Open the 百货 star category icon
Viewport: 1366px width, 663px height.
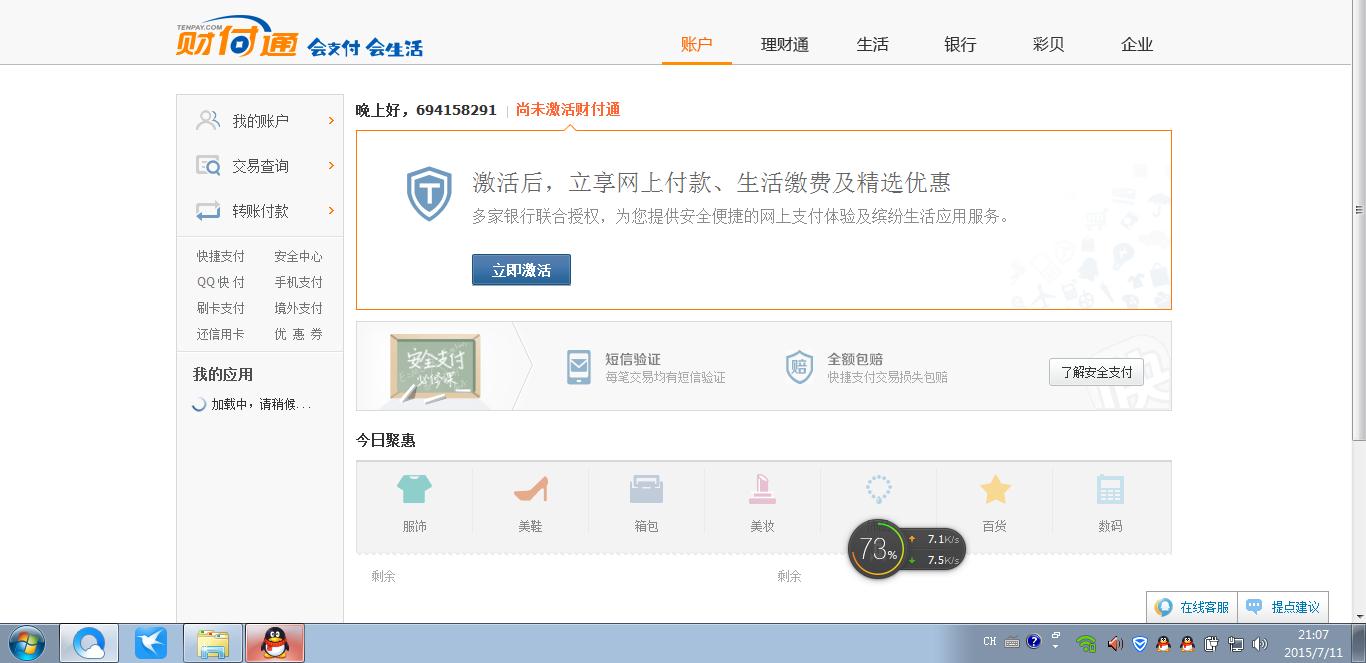[x=995, y=489]
